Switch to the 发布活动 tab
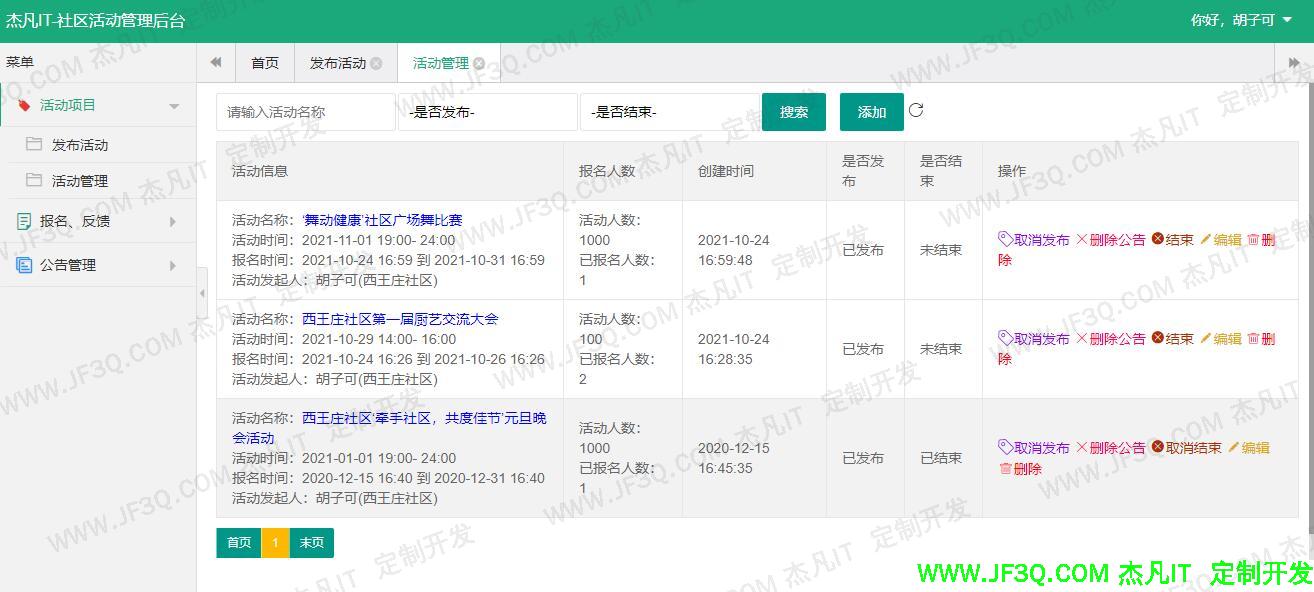The width and height of the screenshot is (1314, 592). pos(339,62)
